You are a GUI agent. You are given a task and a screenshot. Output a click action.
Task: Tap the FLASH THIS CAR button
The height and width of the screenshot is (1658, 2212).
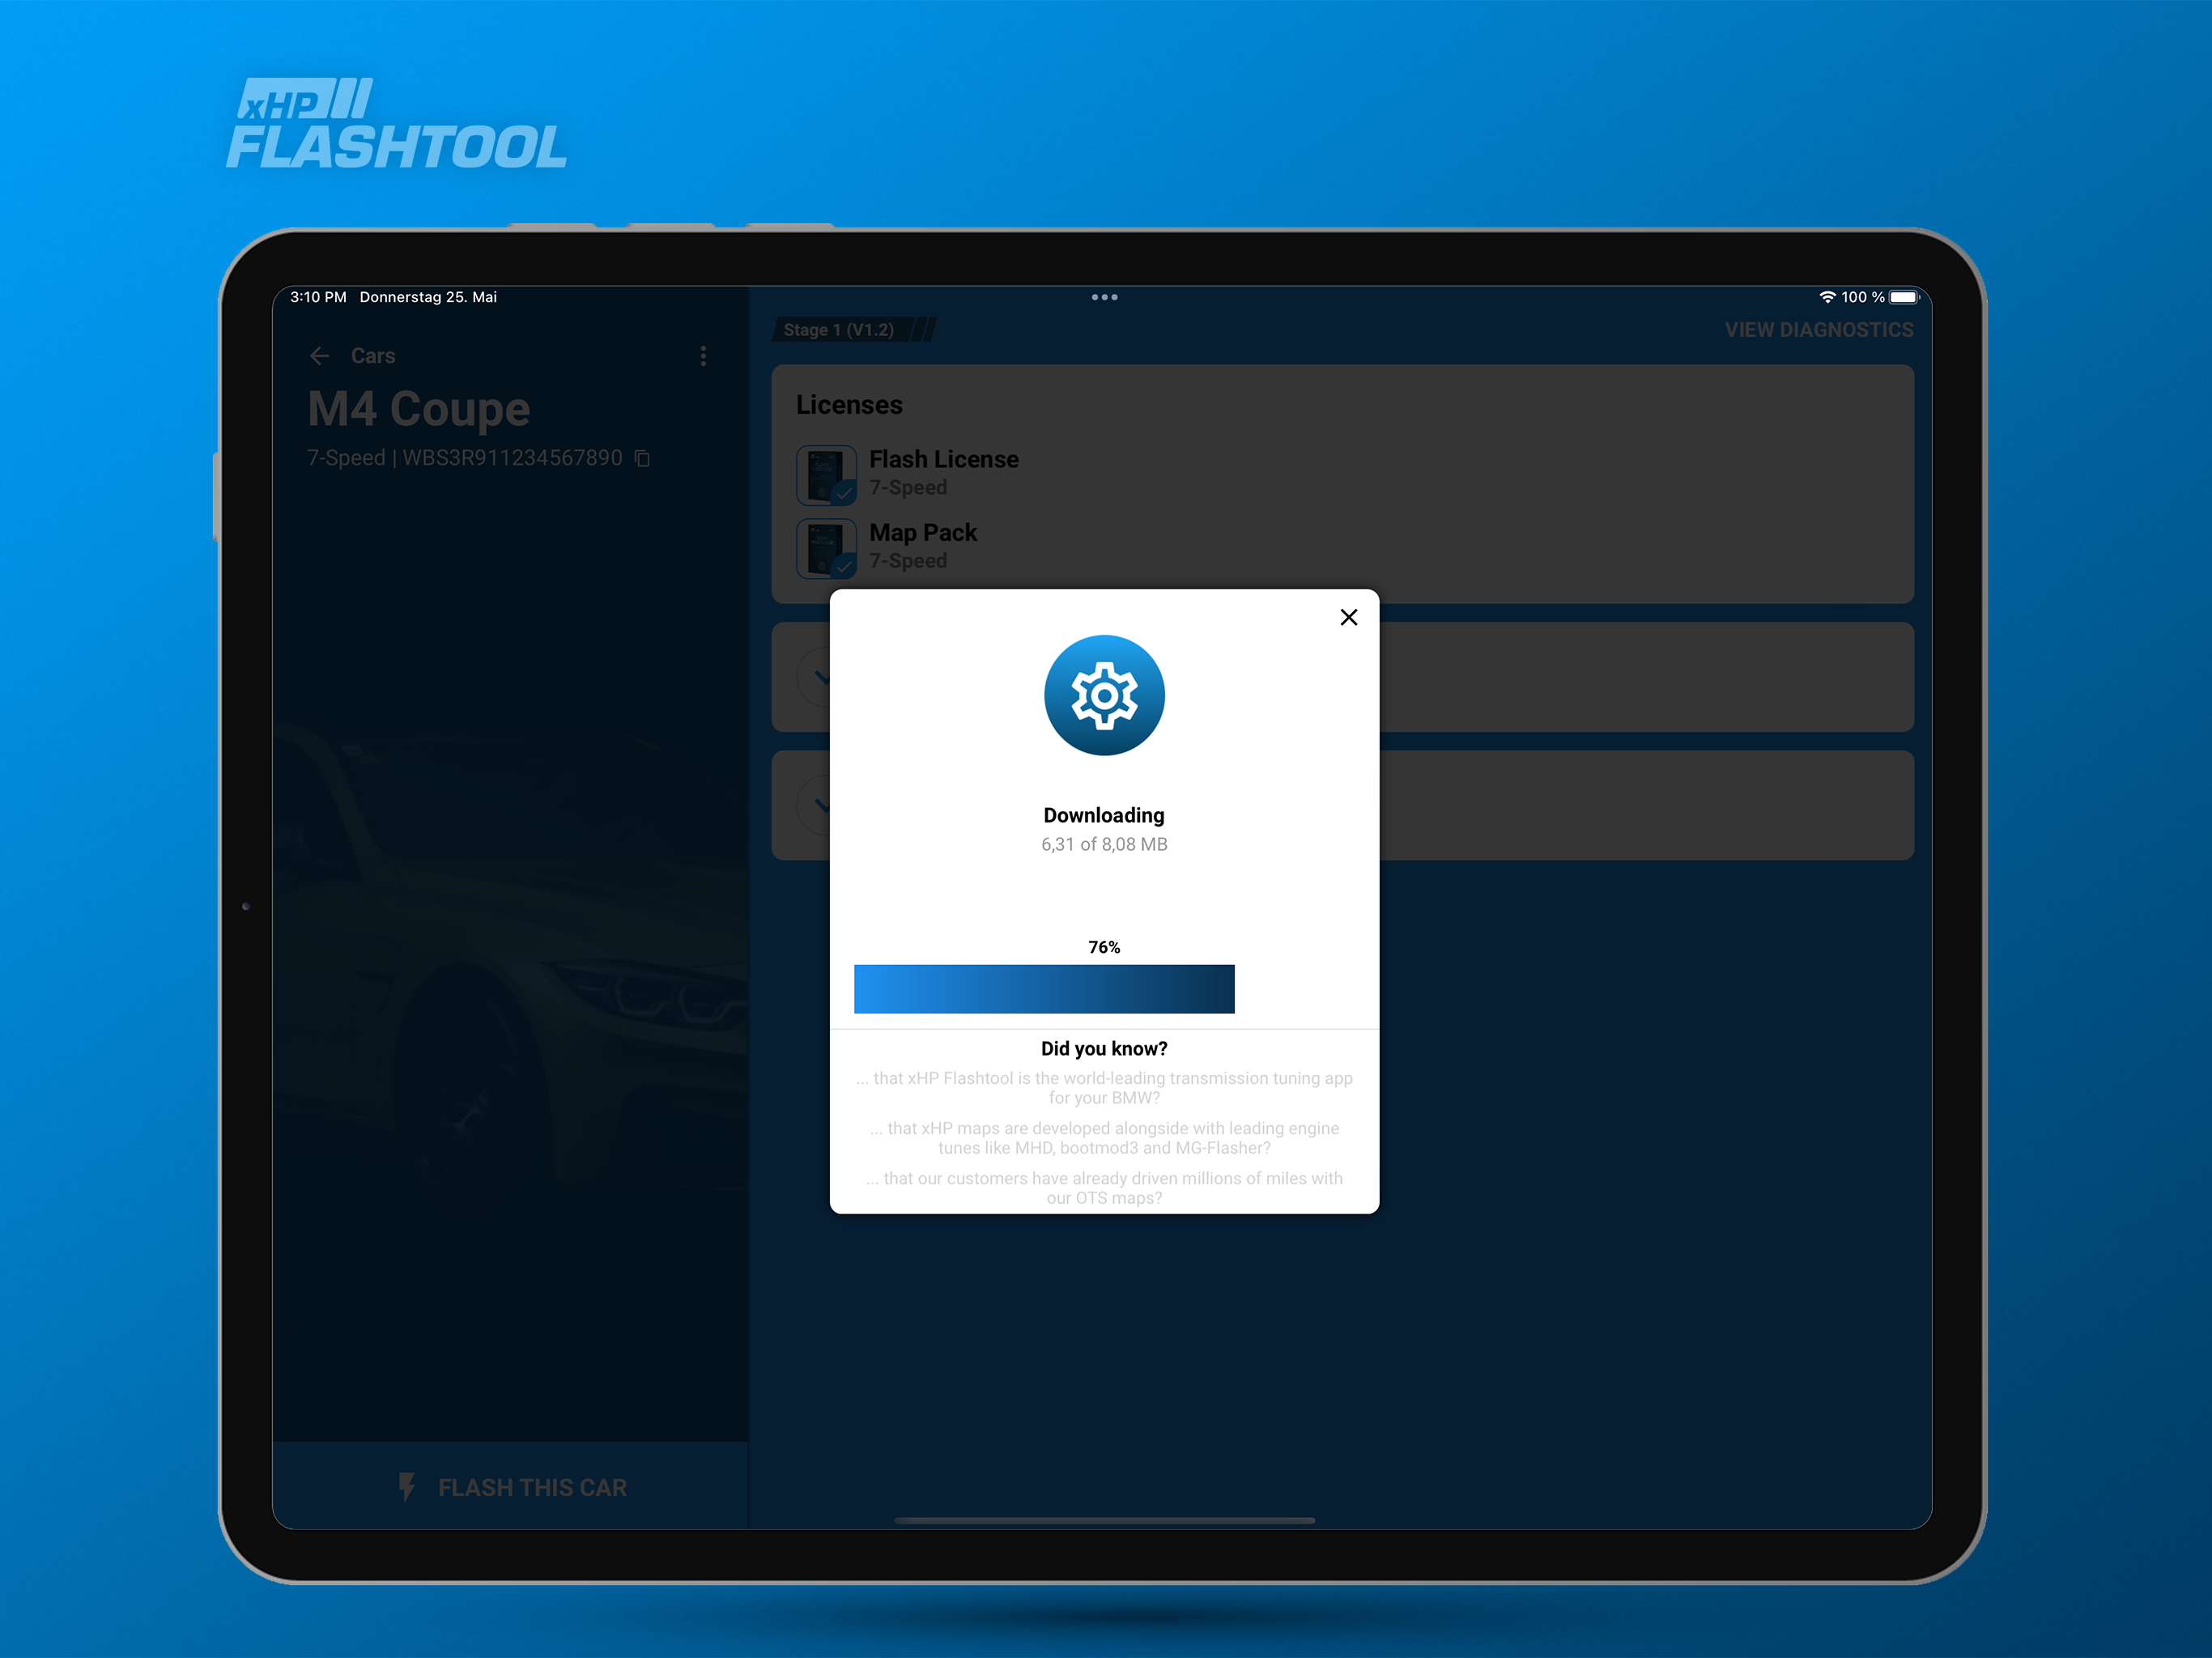pos(511,1487)
